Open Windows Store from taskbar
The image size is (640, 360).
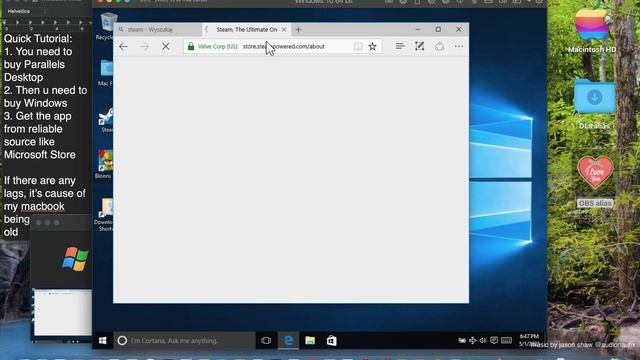pyautogui.click(x=331, y=340)
